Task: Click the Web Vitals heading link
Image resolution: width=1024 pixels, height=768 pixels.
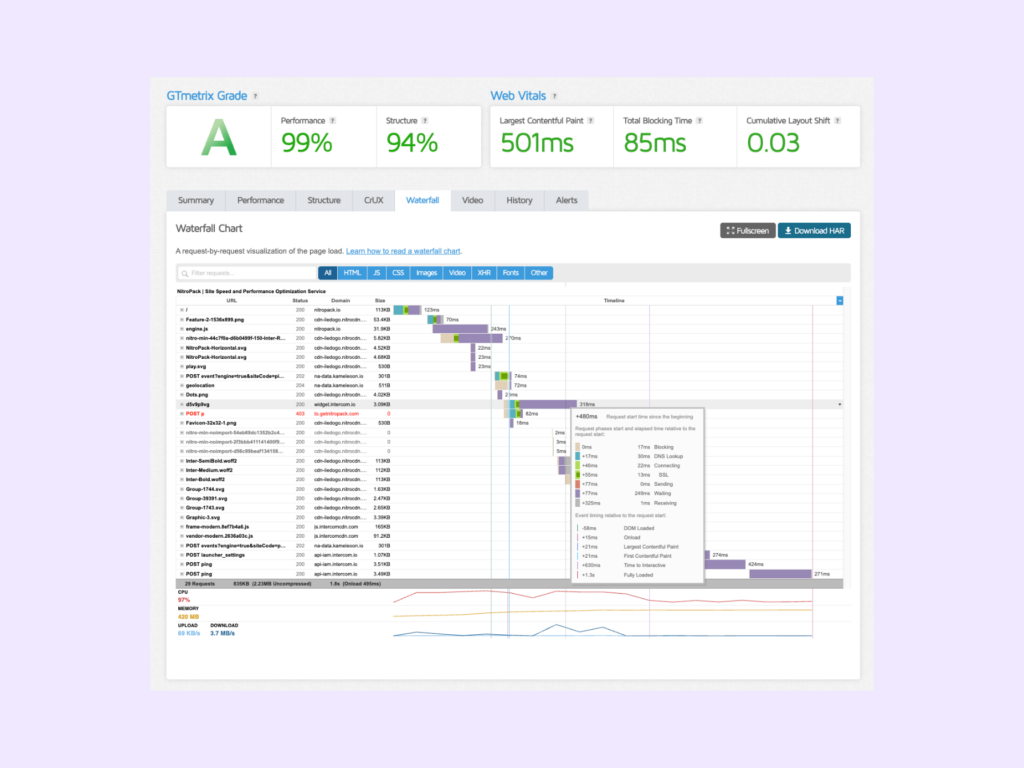Action: coord(518,96)
